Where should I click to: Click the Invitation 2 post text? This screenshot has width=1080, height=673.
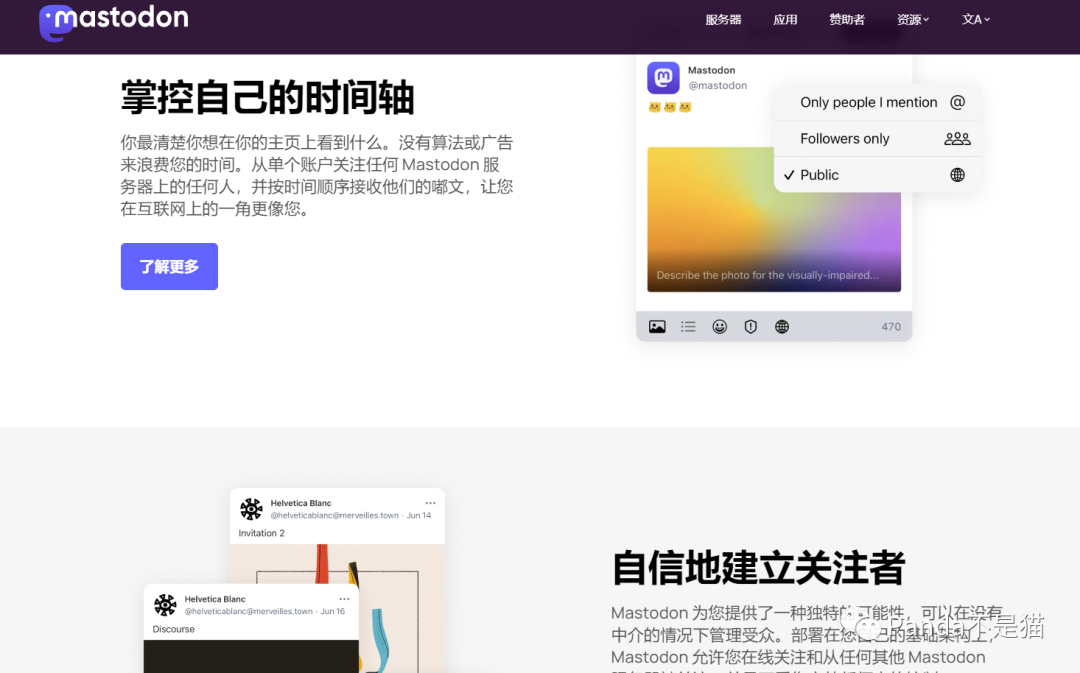tap(262, 533)
